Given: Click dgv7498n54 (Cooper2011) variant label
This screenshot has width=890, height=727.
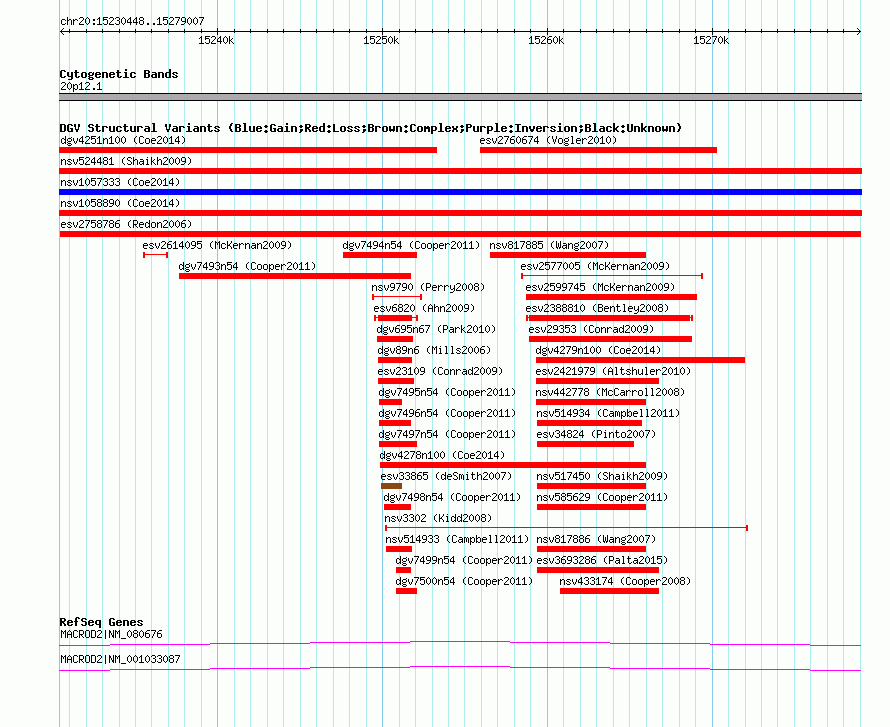Looking at the screenshot, I should (452, 497).
